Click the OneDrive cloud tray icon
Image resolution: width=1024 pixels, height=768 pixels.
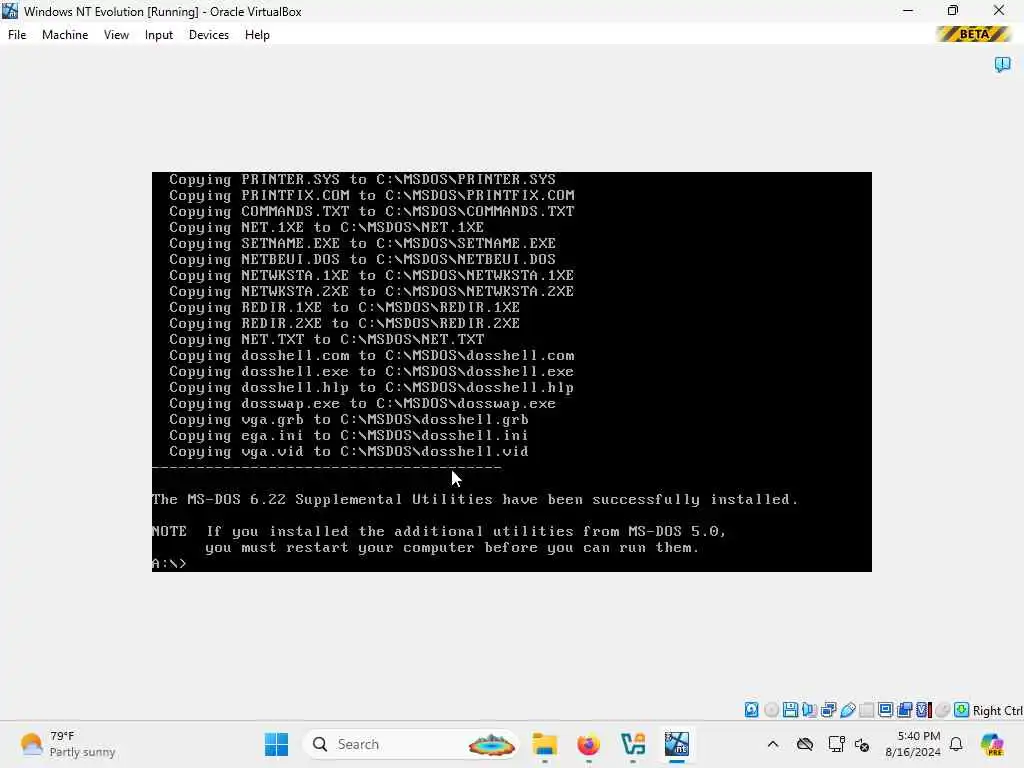(805, 744)
